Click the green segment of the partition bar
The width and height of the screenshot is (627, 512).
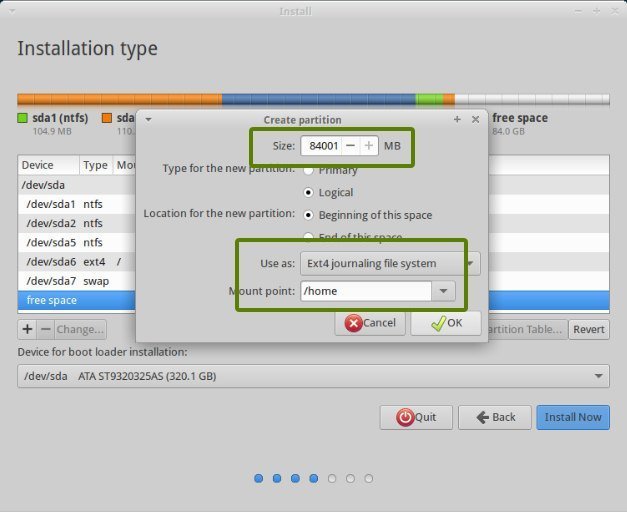(429, 99)
